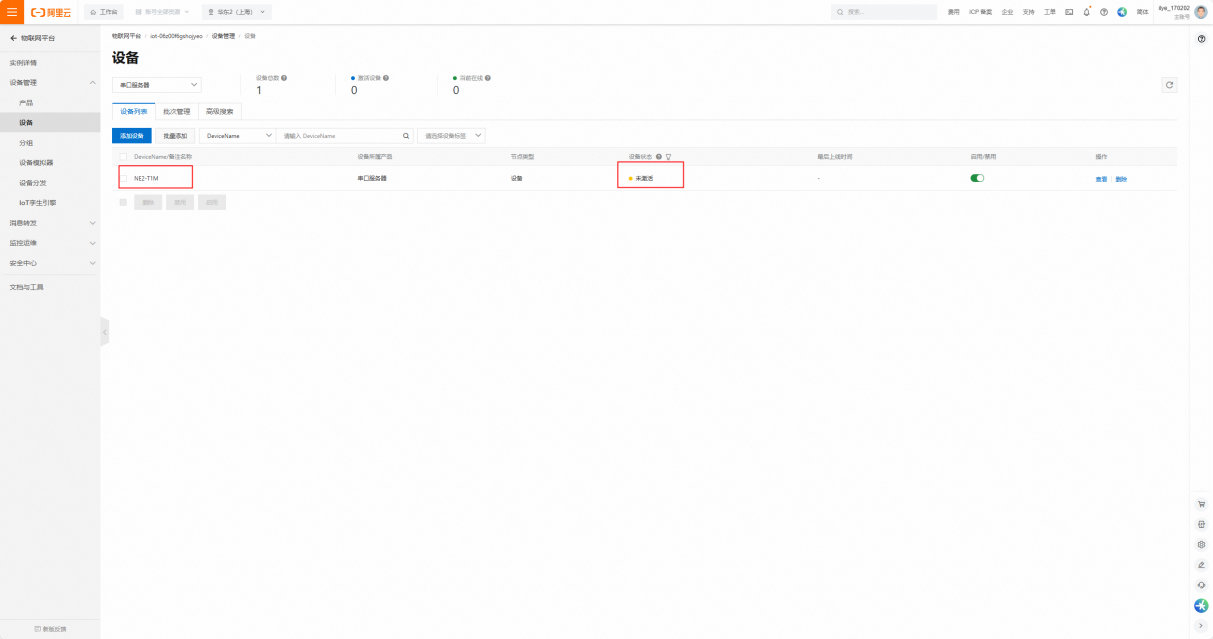Open the orange hamburger menu
1213x639 pixels.
(12, 12)
